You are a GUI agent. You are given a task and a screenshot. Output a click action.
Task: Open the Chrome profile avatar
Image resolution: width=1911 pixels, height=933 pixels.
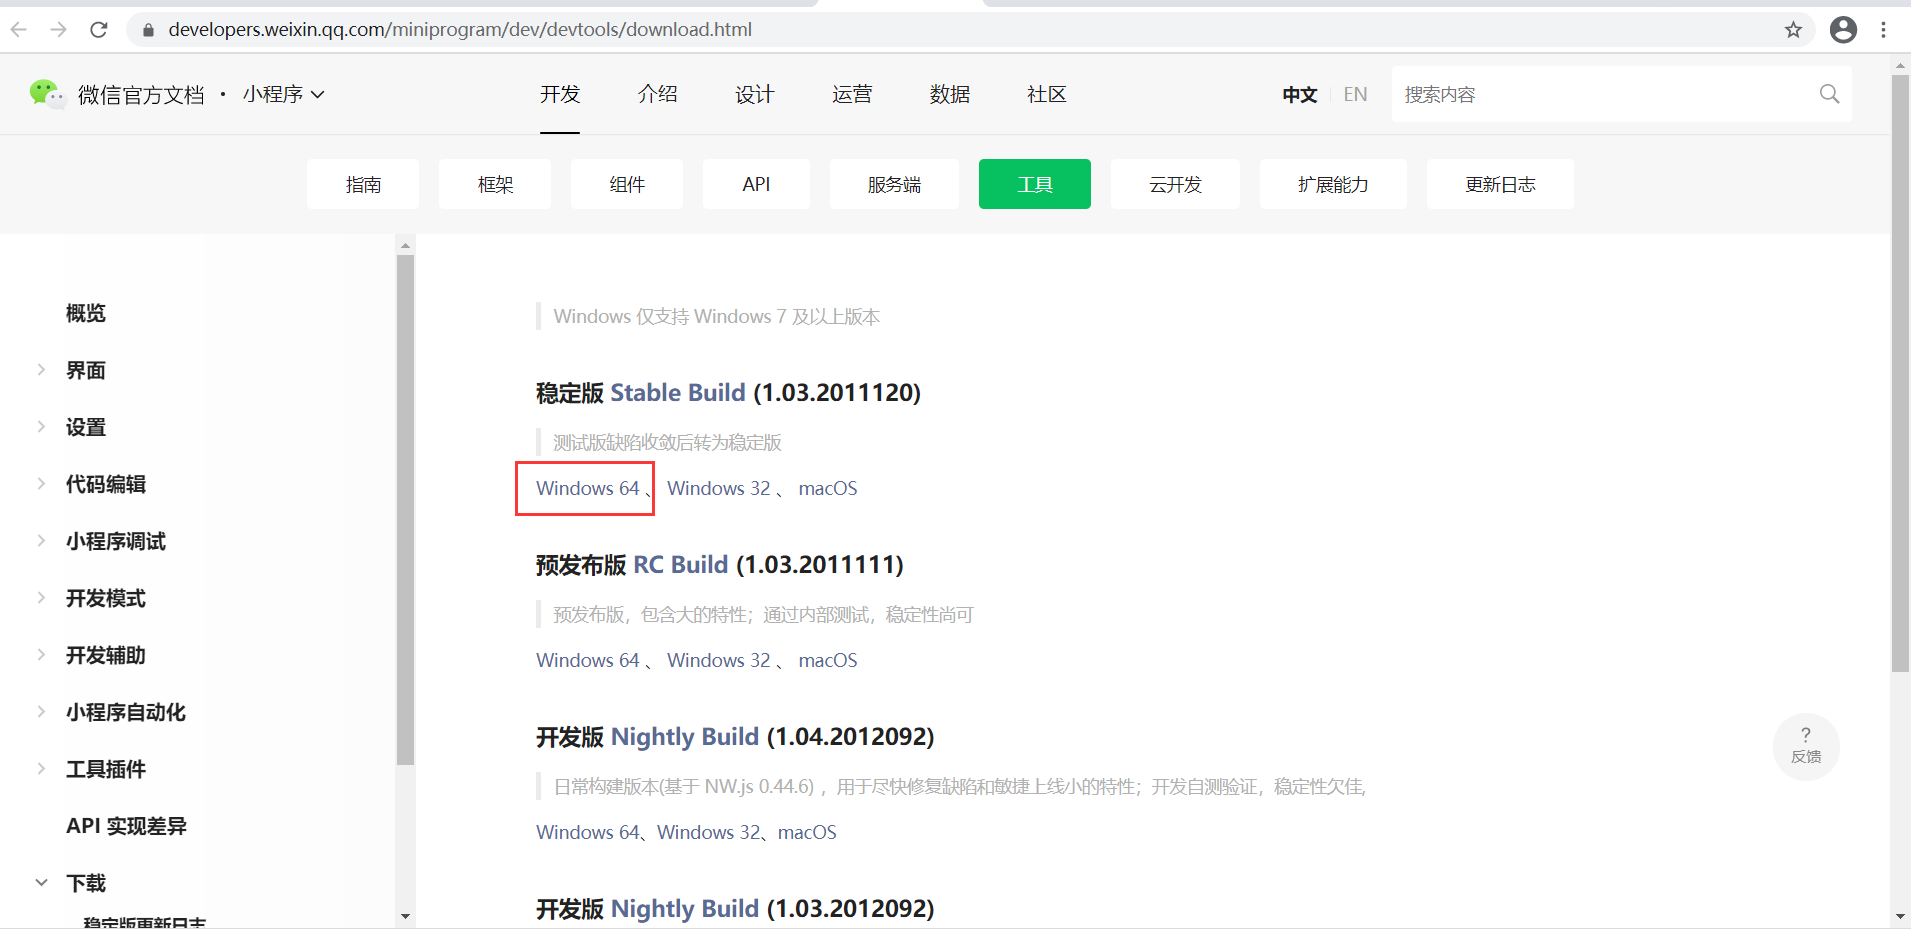click(x=1843, y=30)
